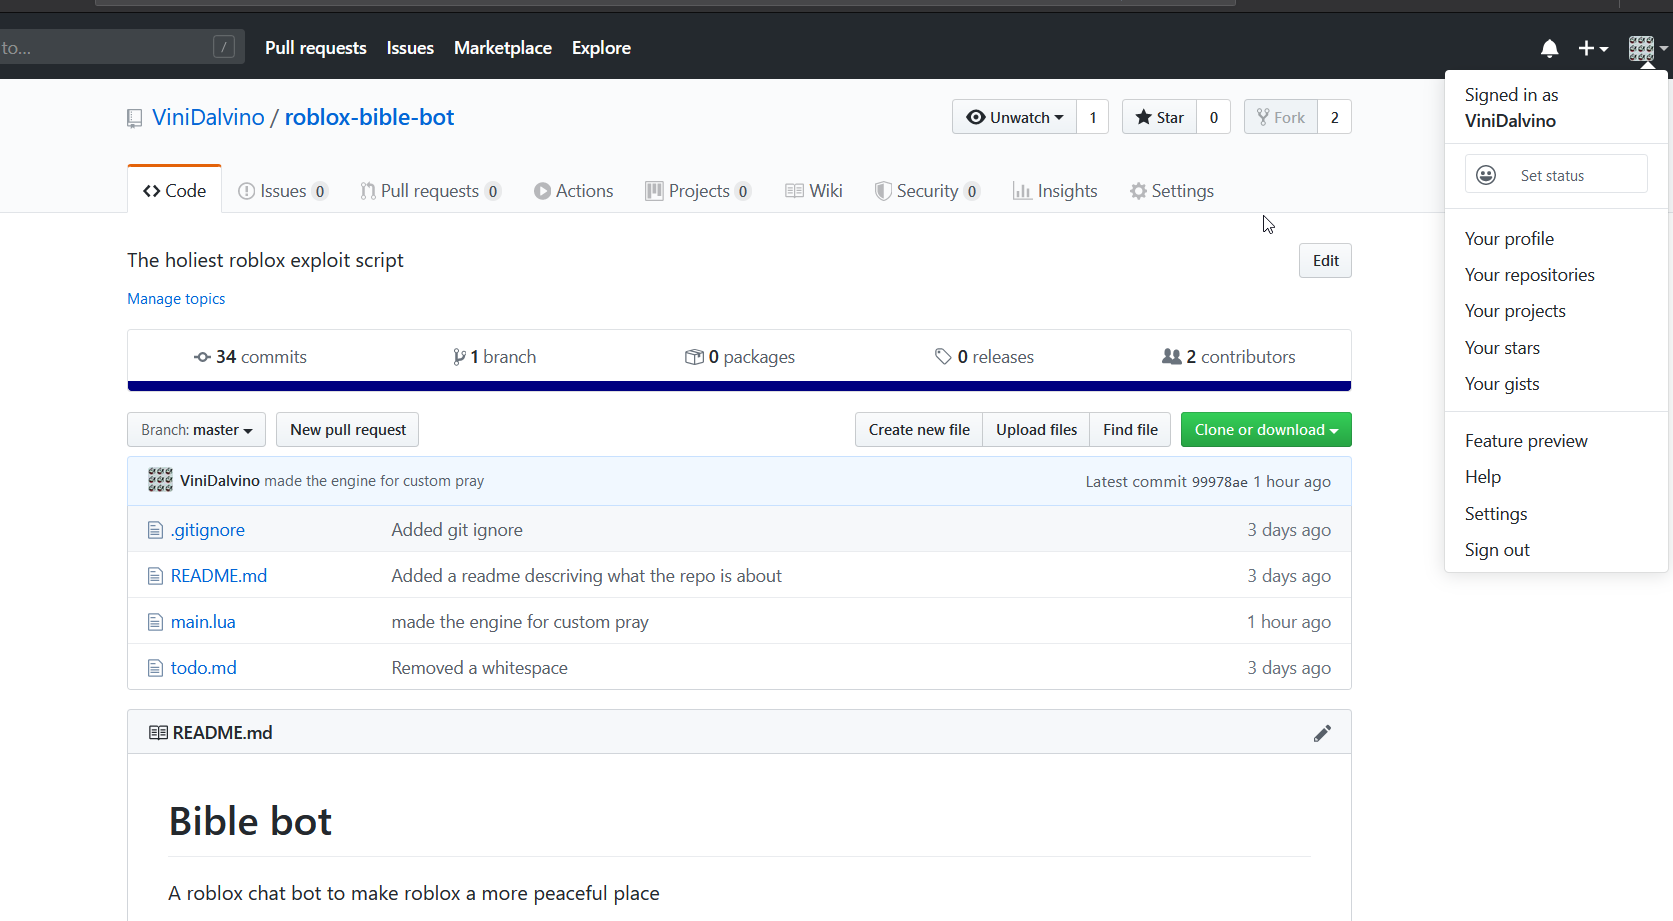View the 2 contributors
Viewport: 1673px width, 921px height.
point(1228,357)
